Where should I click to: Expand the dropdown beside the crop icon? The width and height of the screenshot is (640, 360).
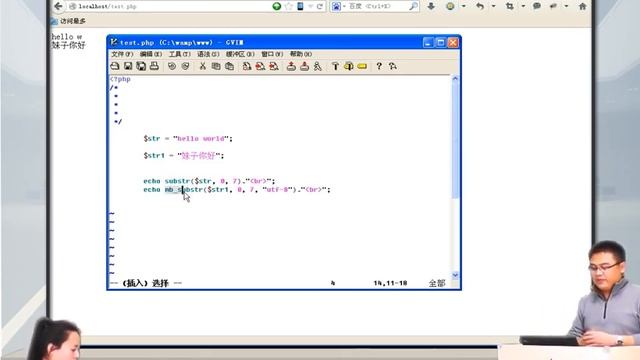(523, 6)
